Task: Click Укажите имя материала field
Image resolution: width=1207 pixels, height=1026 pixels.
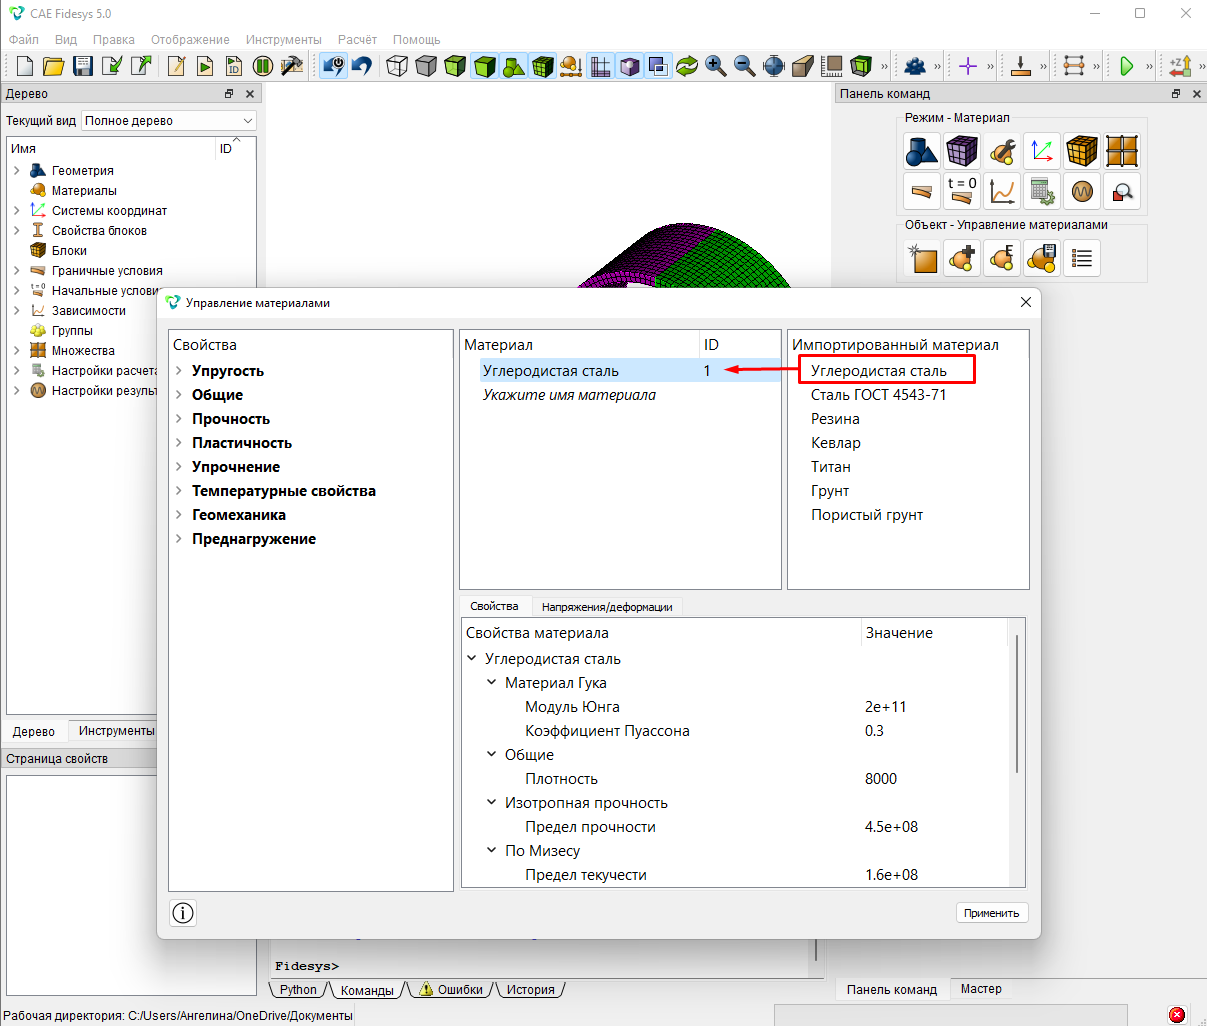Action: 569,395
